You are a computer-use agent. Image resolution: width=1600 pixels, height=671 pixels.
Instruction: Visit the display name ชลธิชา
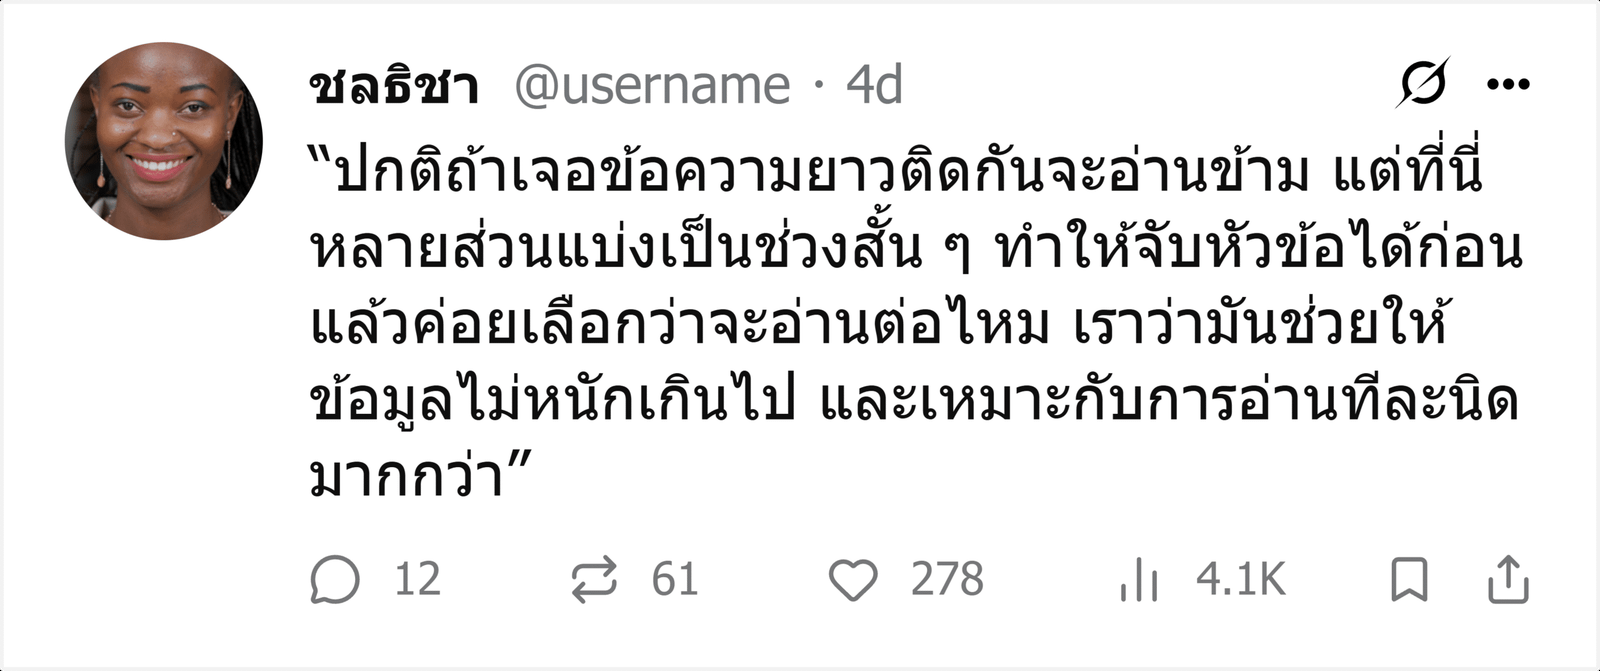[x=394, y=85]
